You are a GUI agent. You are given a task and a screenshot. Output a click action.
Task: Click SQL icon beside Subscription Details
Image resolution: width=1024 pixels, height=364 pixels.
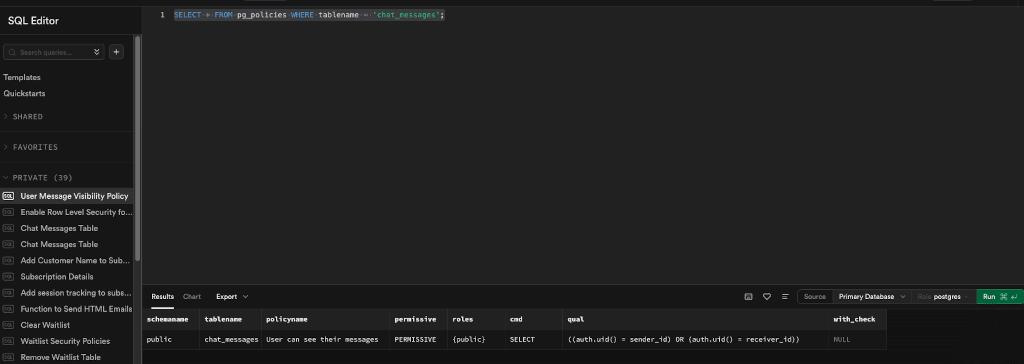(8, 276)
